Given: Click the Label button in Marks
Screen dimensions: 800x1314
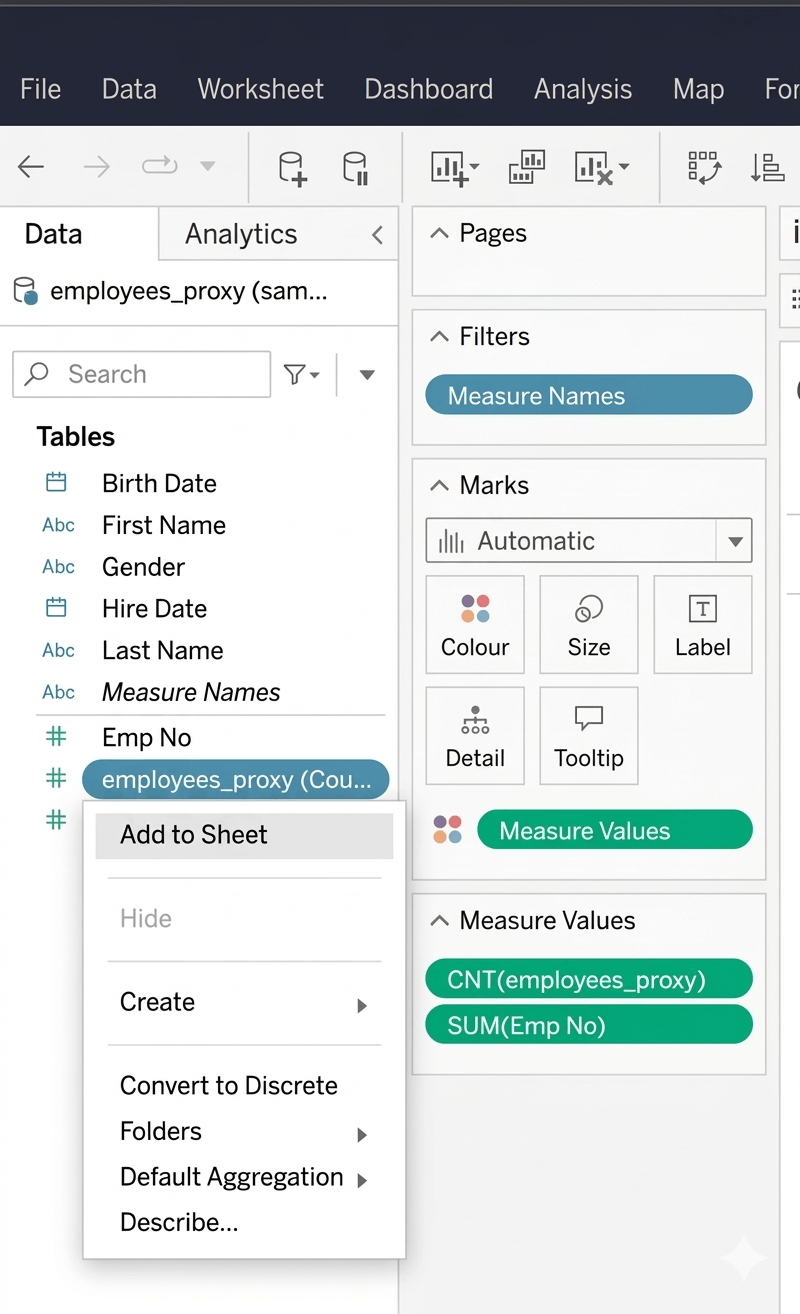Looking at the screenshot, I should coord(702,625).
